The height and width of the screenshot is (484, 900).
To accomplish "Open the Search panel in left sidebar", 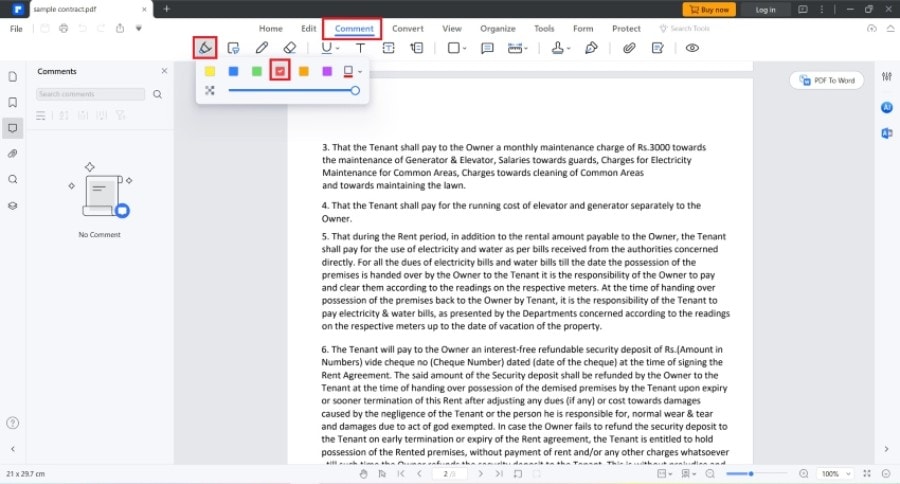I will [13, 179].
